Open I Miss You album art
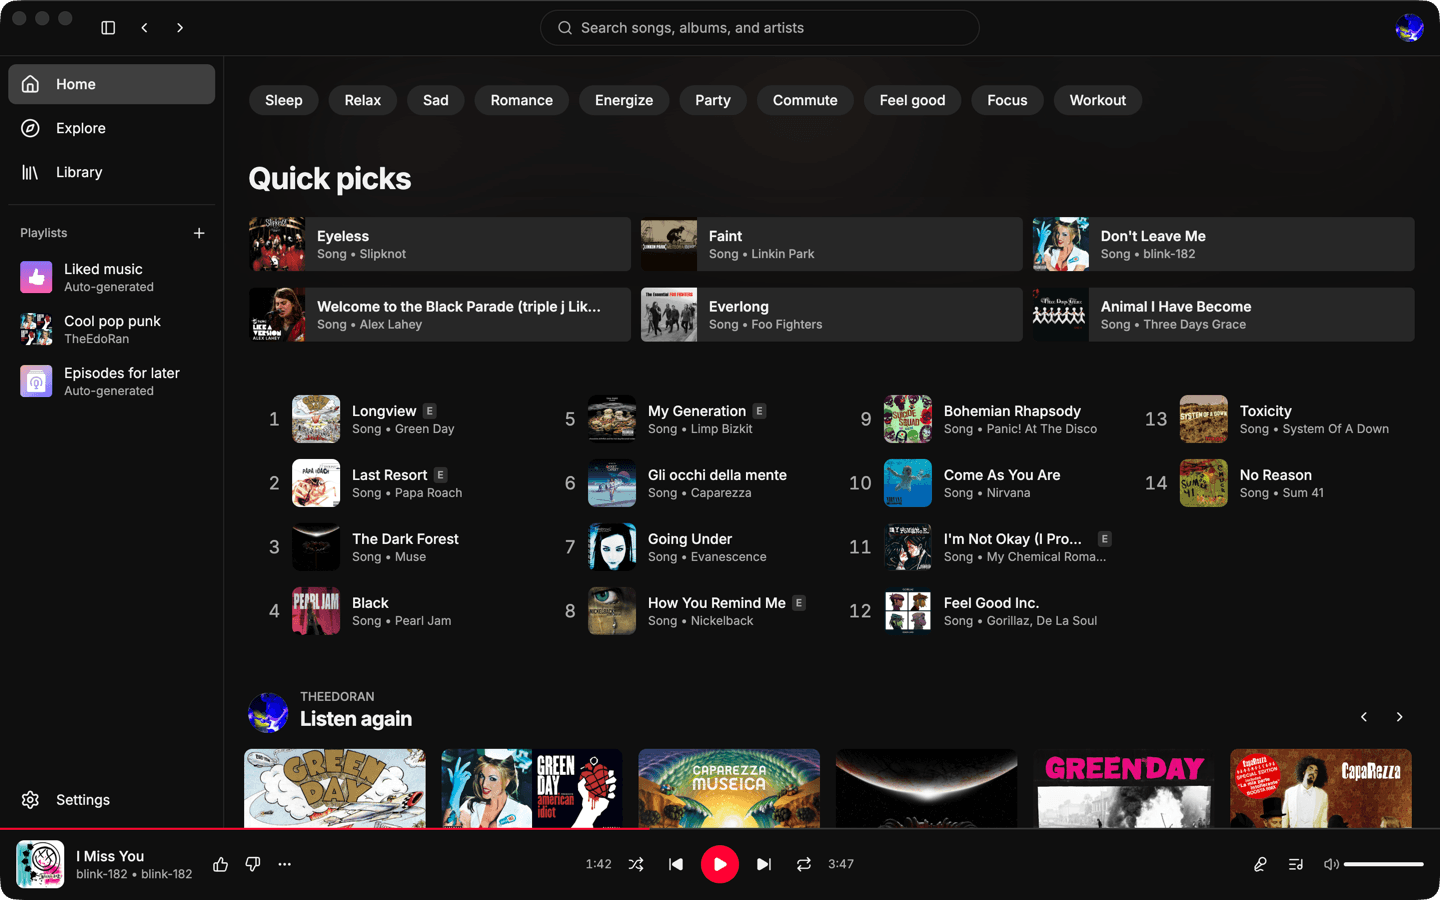 tap(40, 864)
